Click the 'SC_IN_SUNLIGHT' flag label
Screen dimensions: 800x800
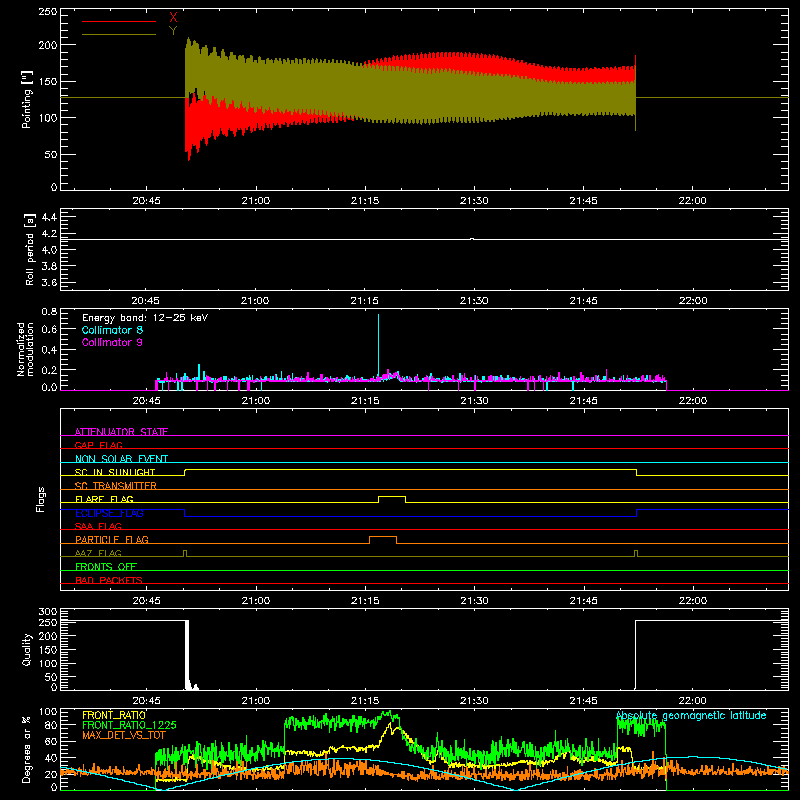click(115, 472)
